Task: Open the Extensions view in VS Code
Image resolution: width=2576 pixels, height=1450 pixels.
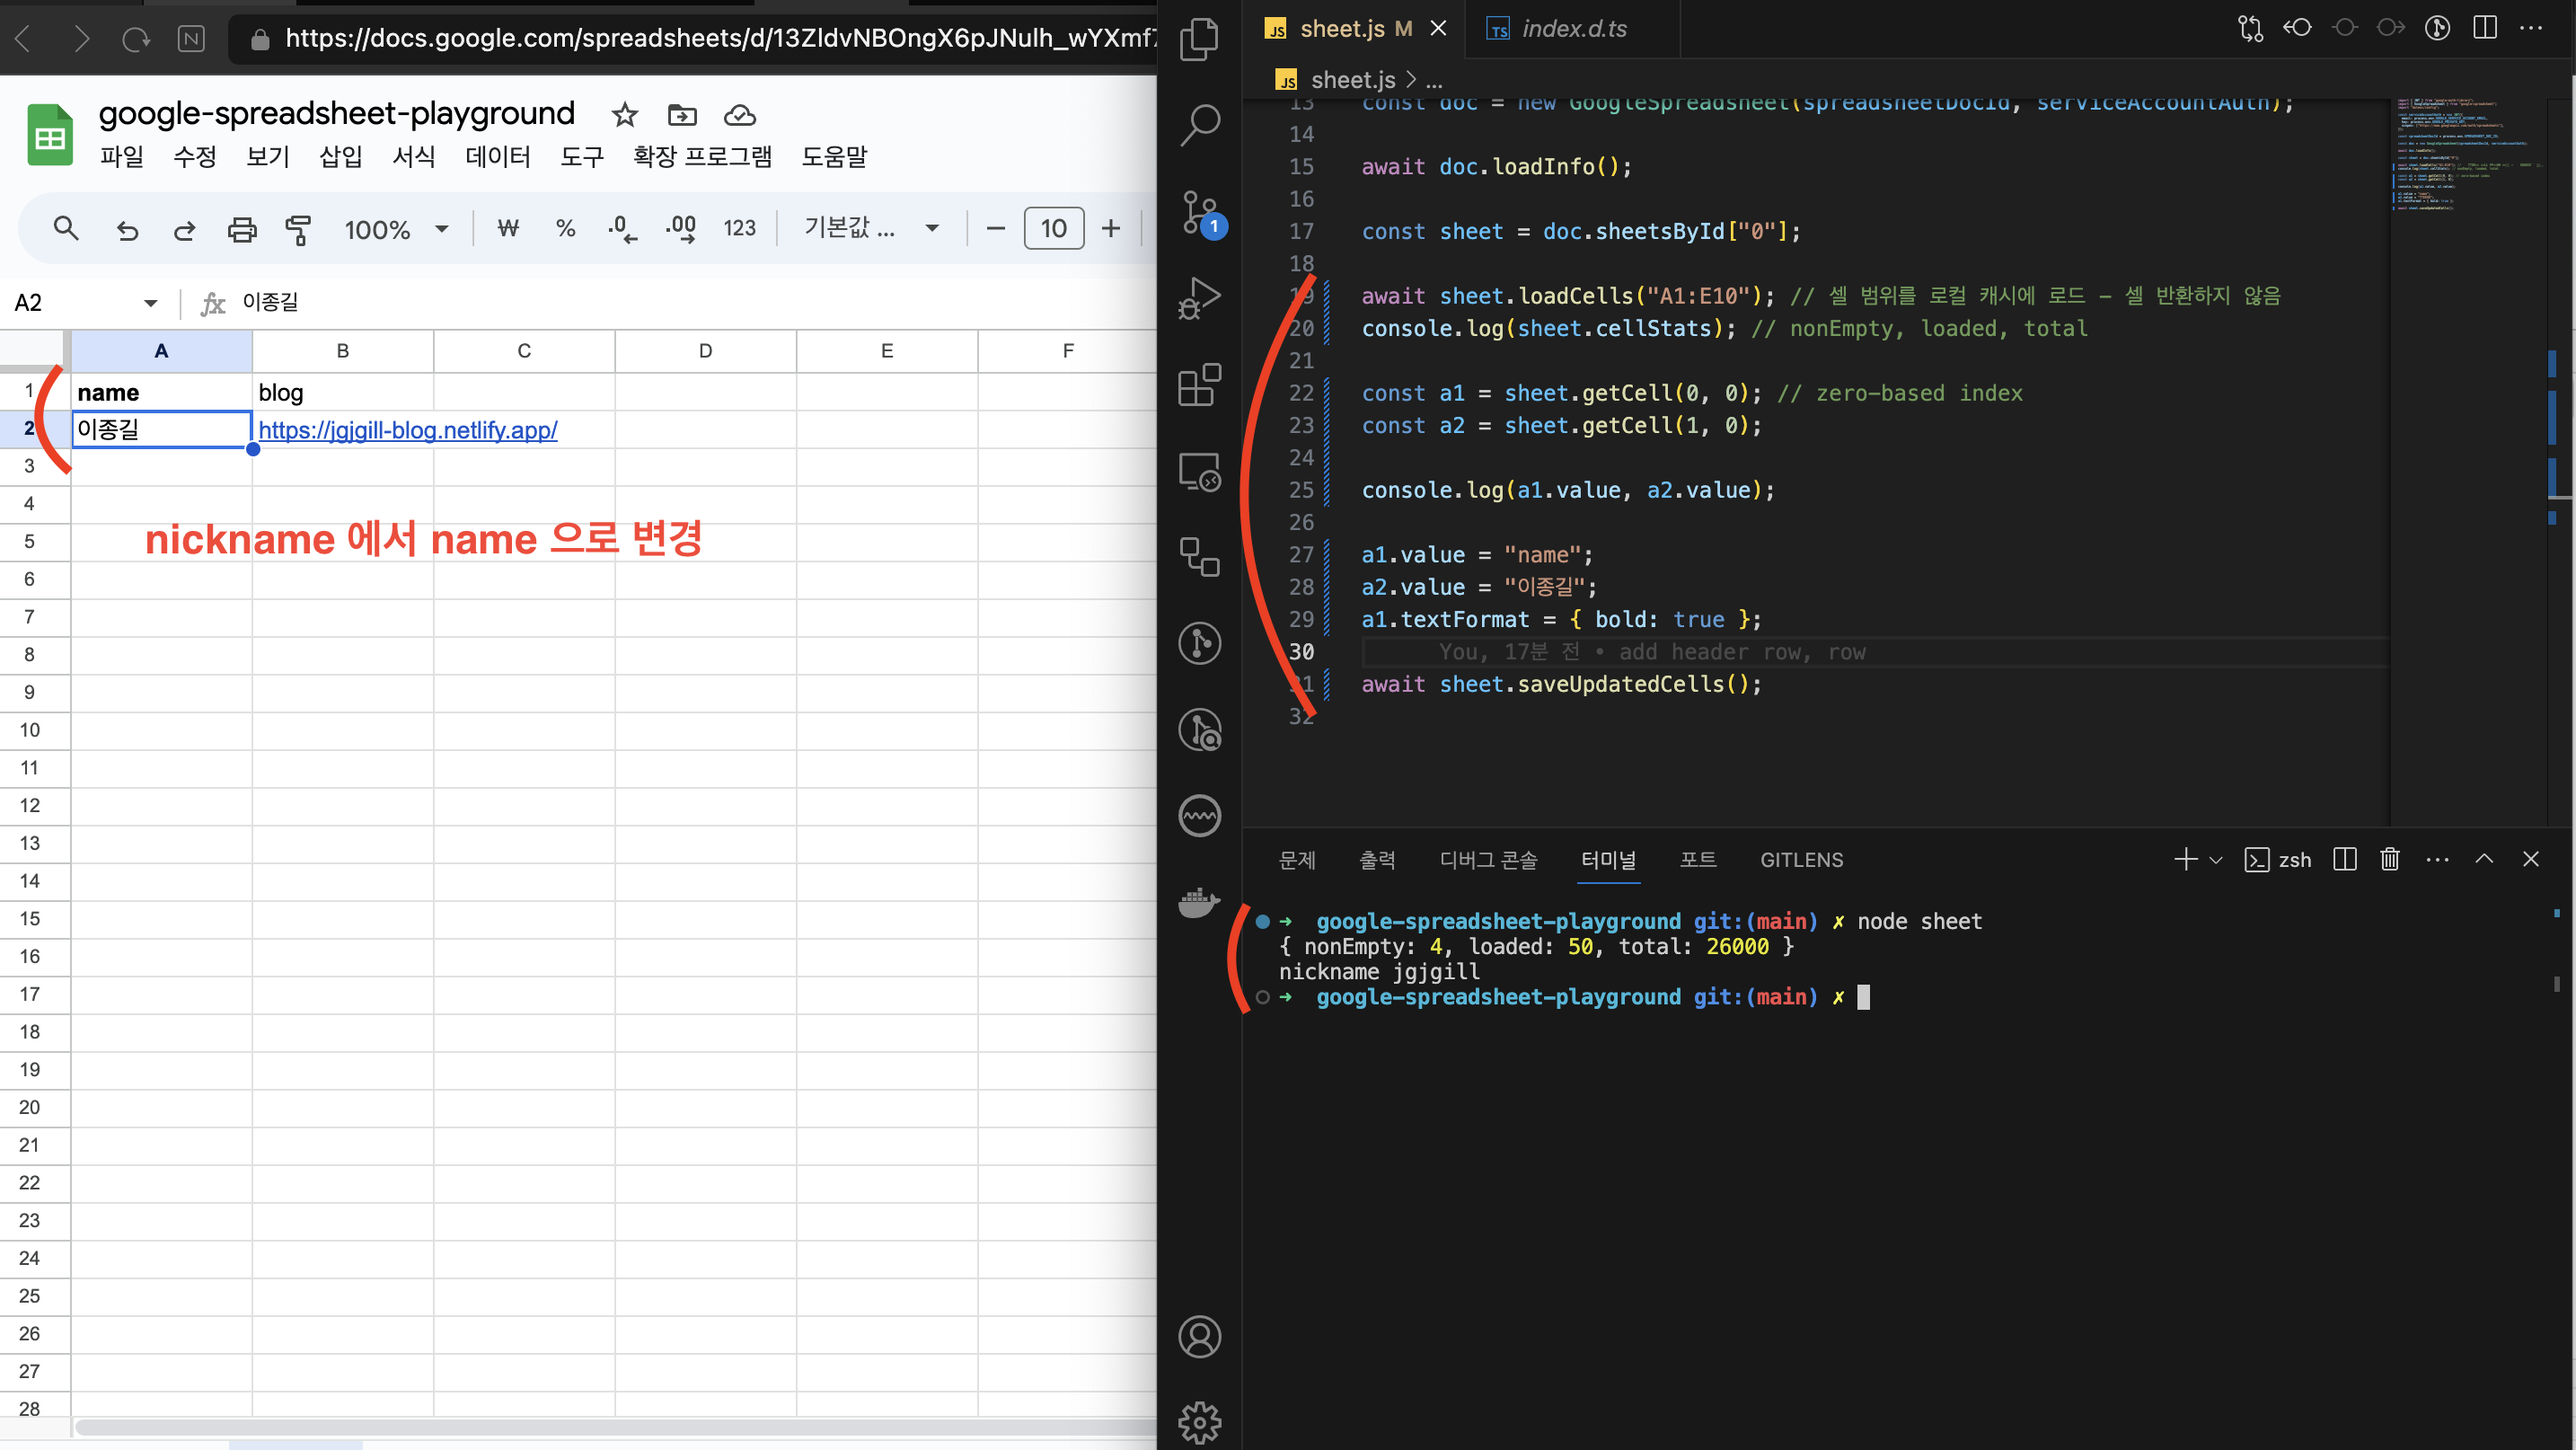Action: [x=1199, y=385]
